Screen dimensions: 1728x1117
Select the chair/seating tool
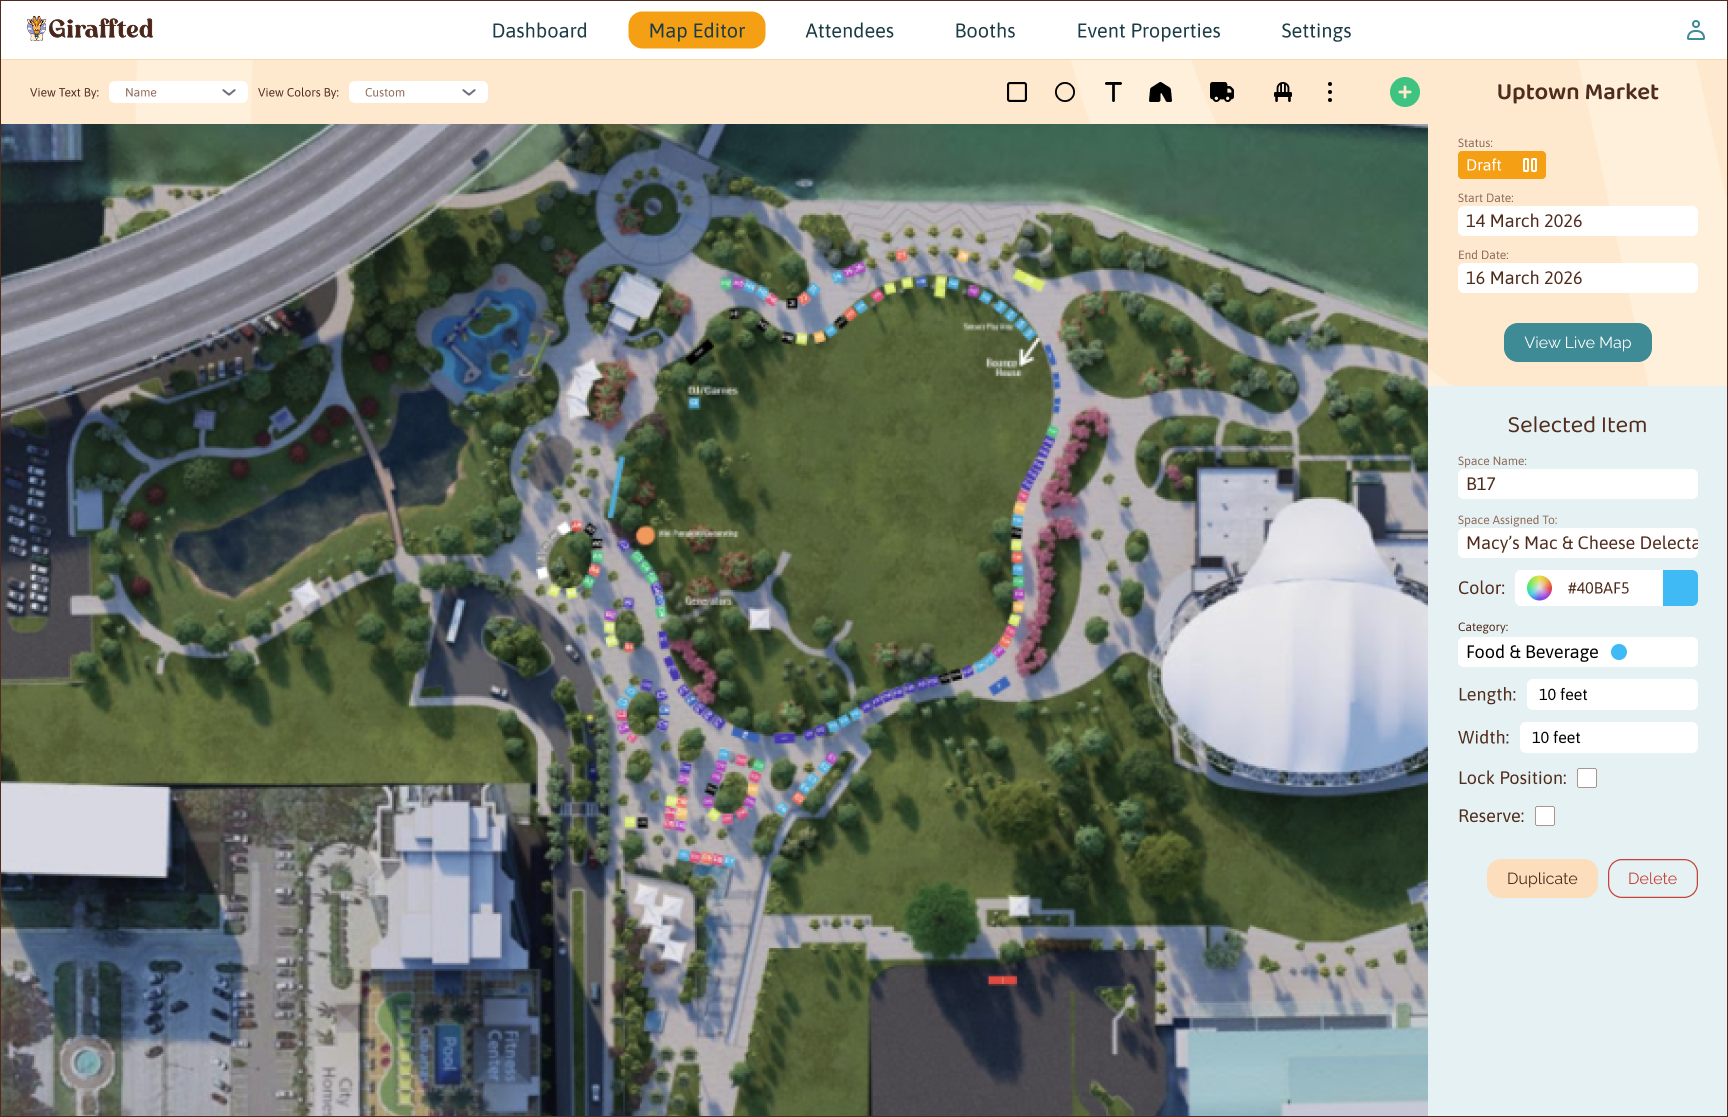click(1283, 92)
